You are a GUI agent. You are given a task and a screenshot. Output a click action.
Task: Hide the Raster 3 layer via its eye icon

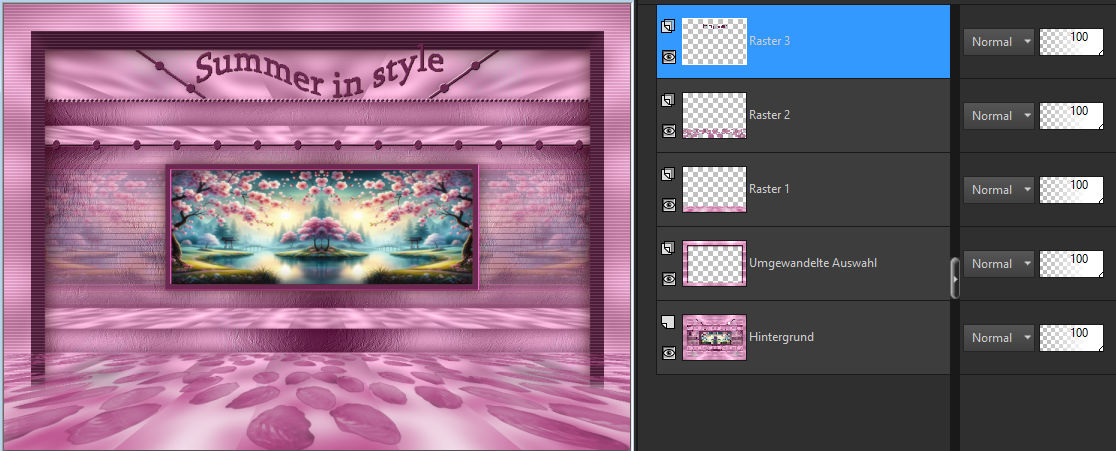(668, 57)
